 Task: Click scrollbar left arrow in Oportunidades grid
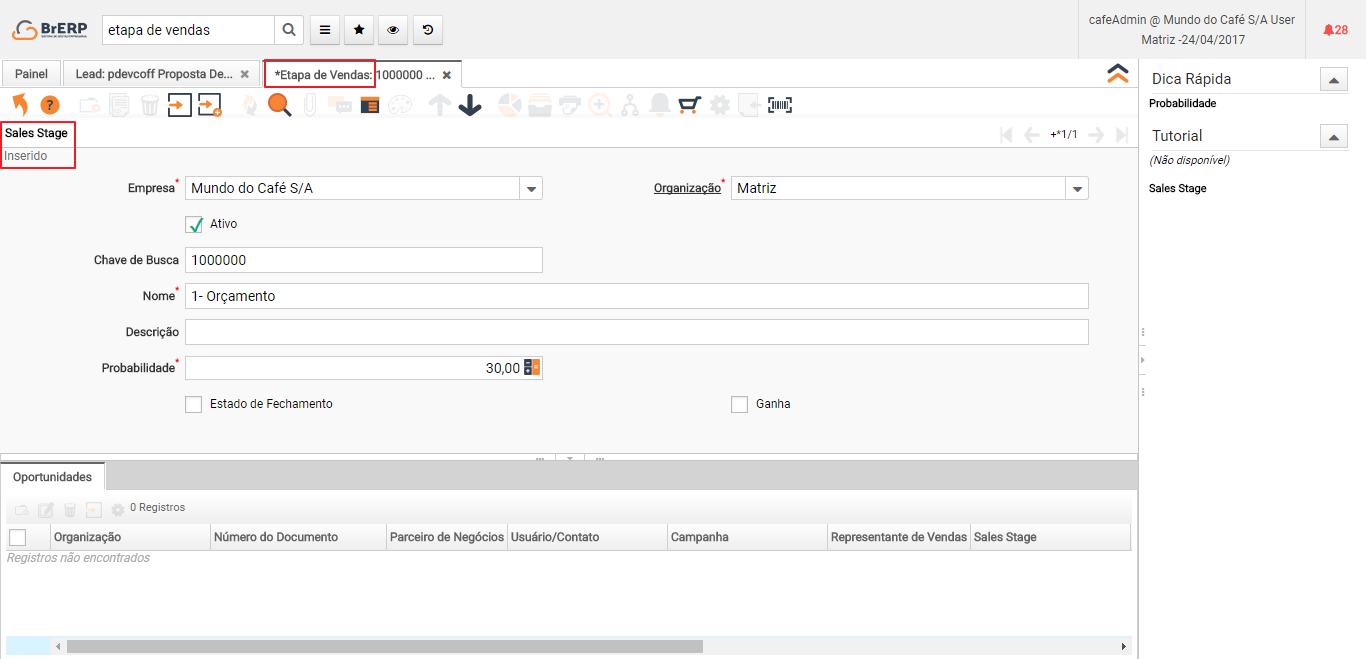[58, 646]
